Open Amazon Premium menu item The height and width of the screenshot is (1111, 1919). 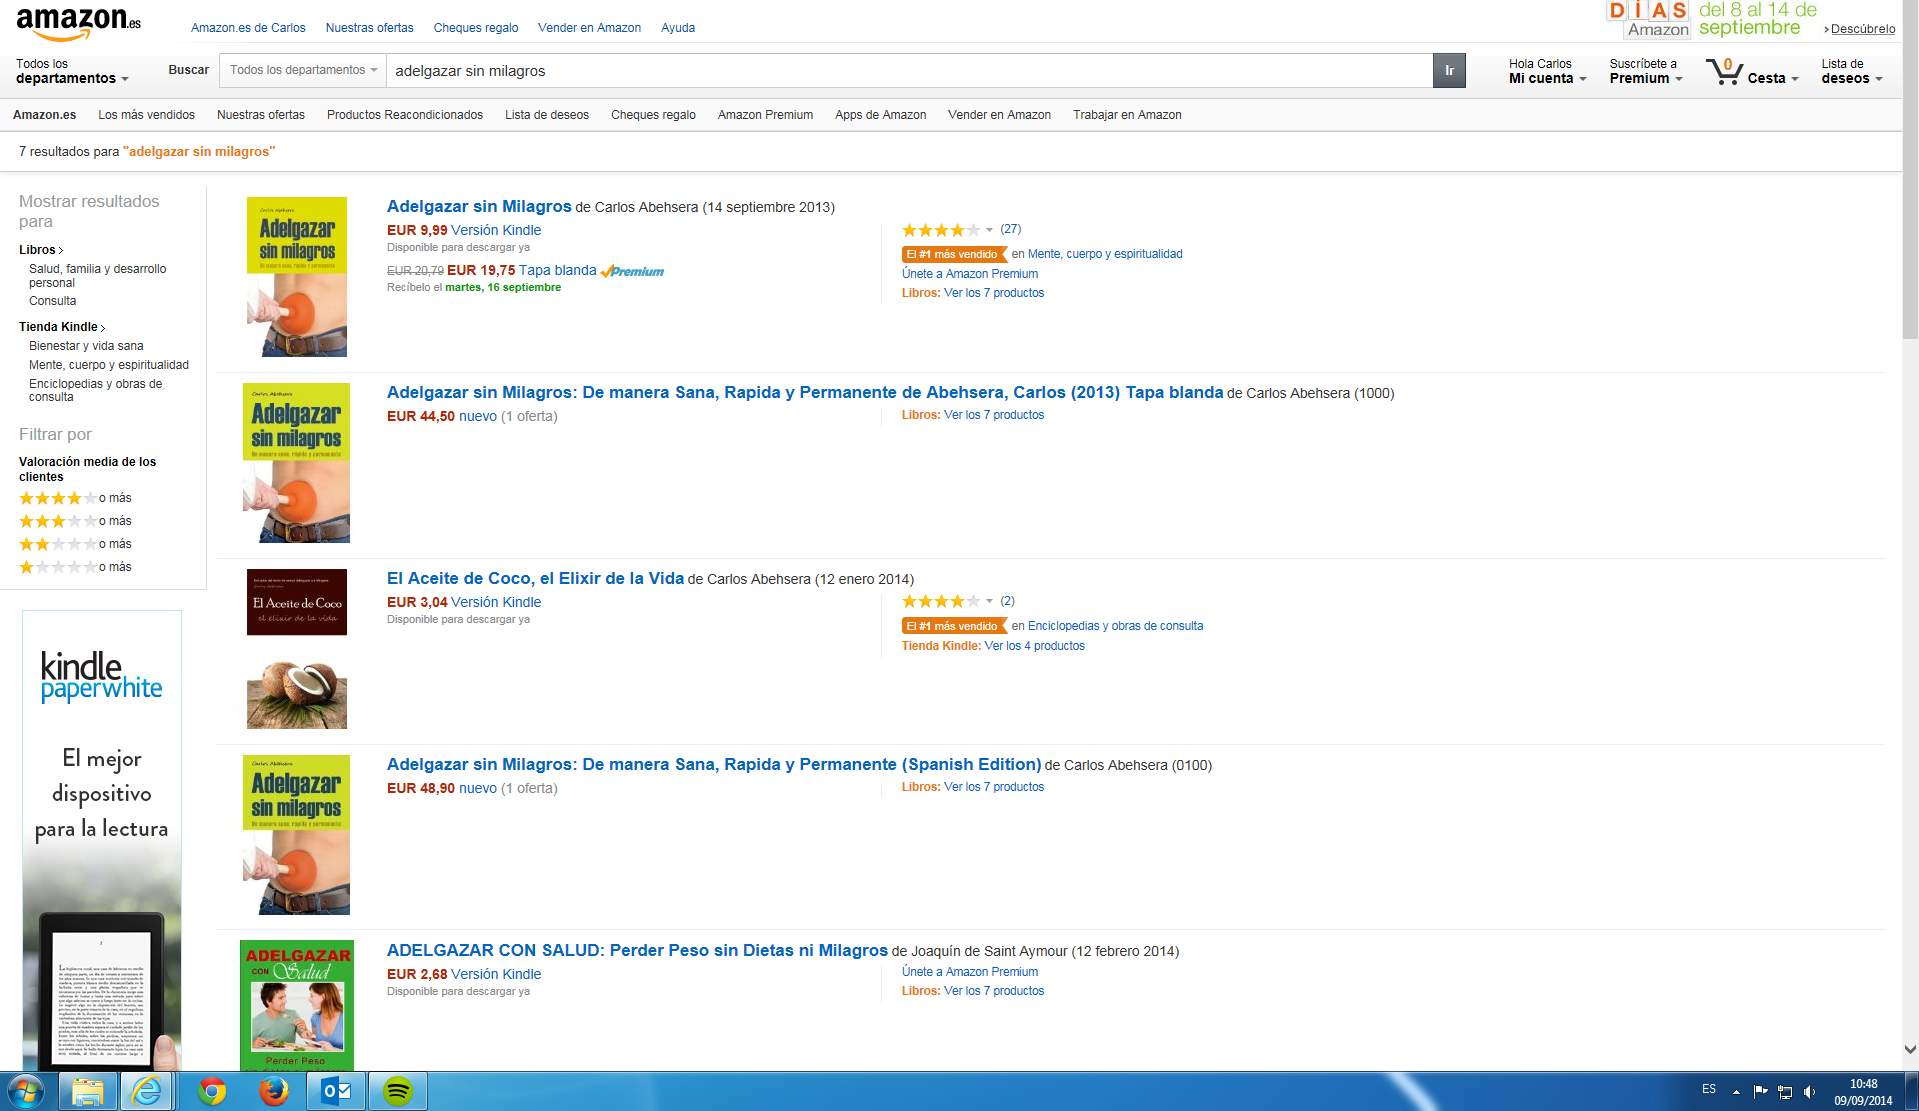click(765, 115)
